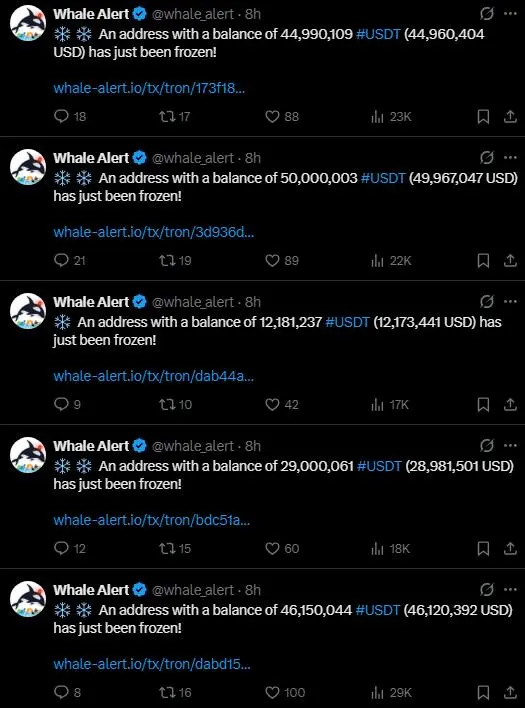
Task: Open the whale-alert.io/tx/tron/173f18 link
Action: coord(149,88)
